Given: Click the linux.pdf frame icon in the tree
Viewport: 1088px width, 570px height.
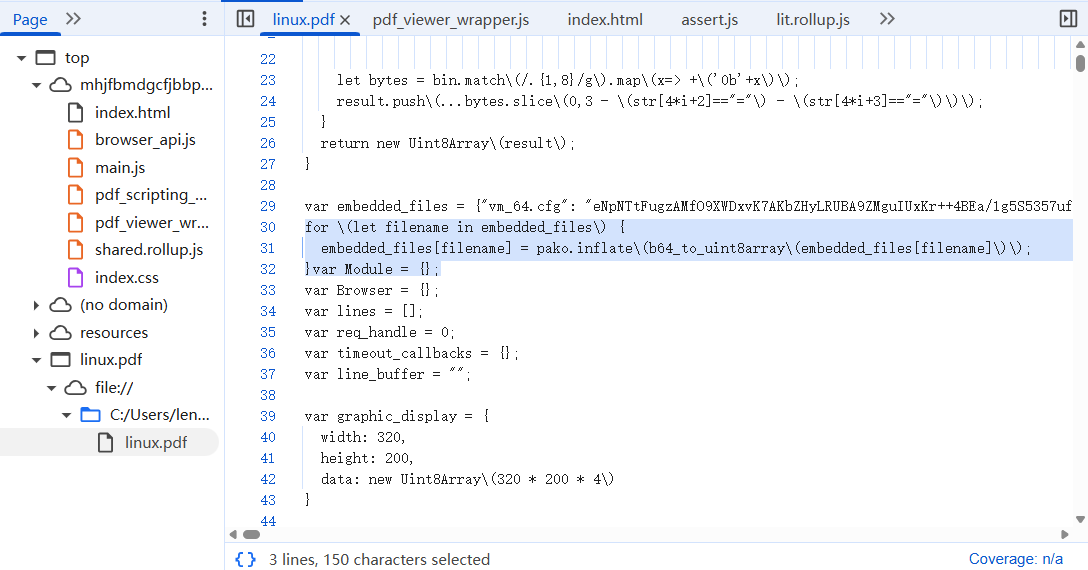Looking at the screenshot, I should [x=60, y=360].
